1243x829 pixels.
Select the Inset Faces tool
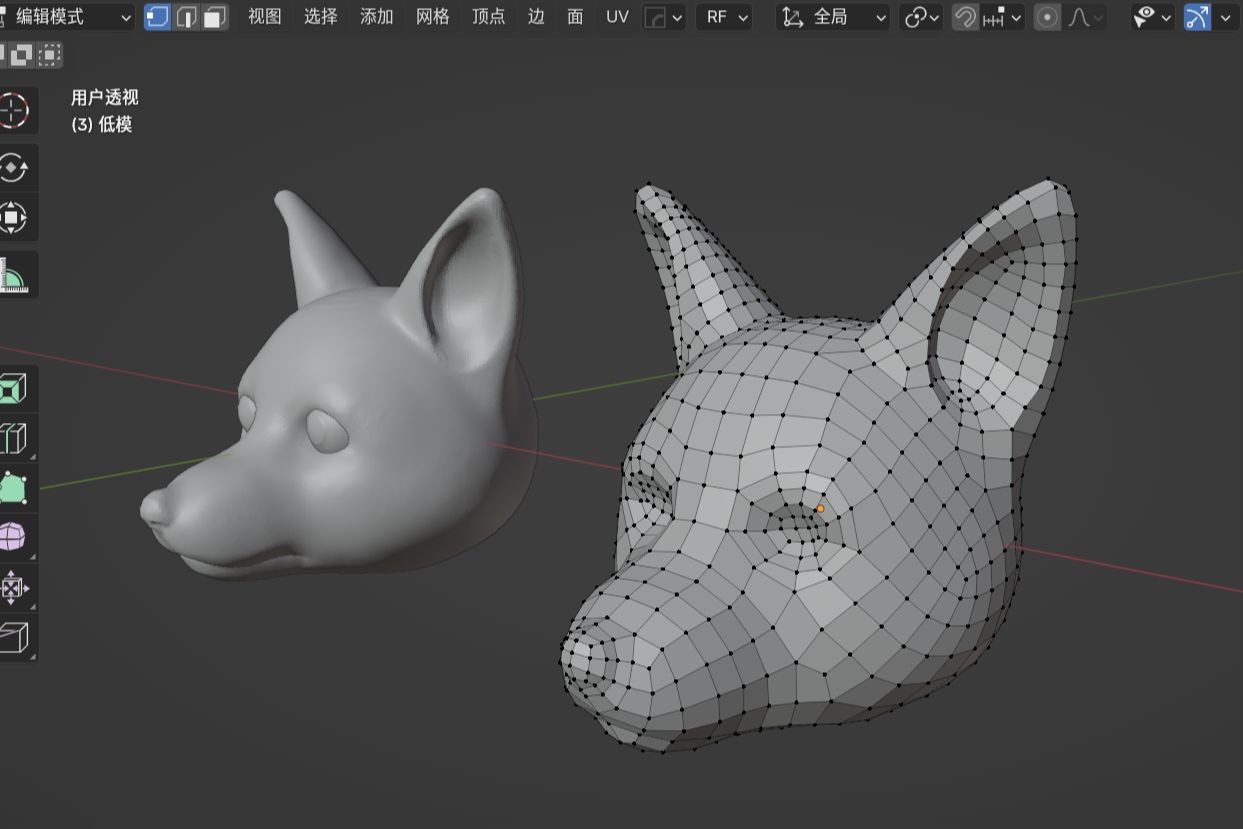(18, 437)
